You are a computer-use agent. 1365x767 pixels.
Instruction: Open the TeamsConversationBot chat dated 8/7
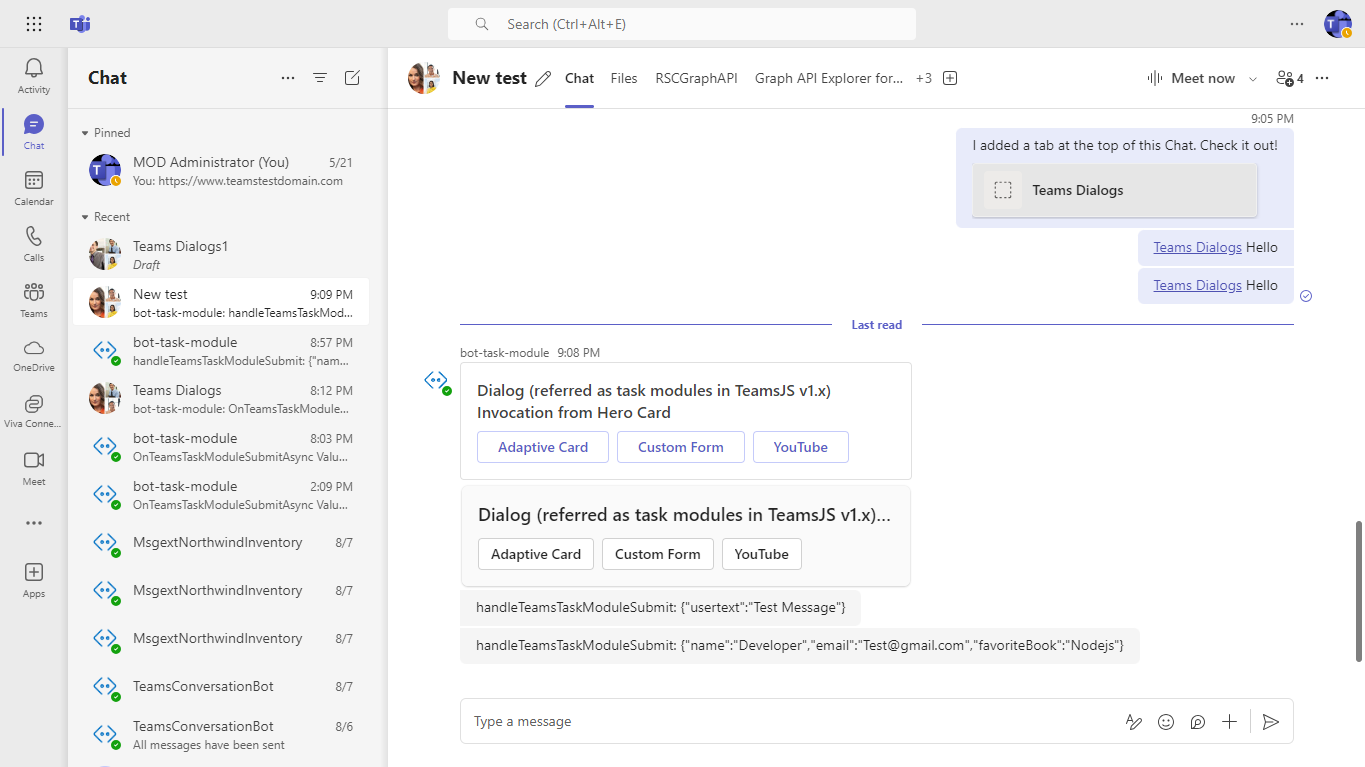221,687
